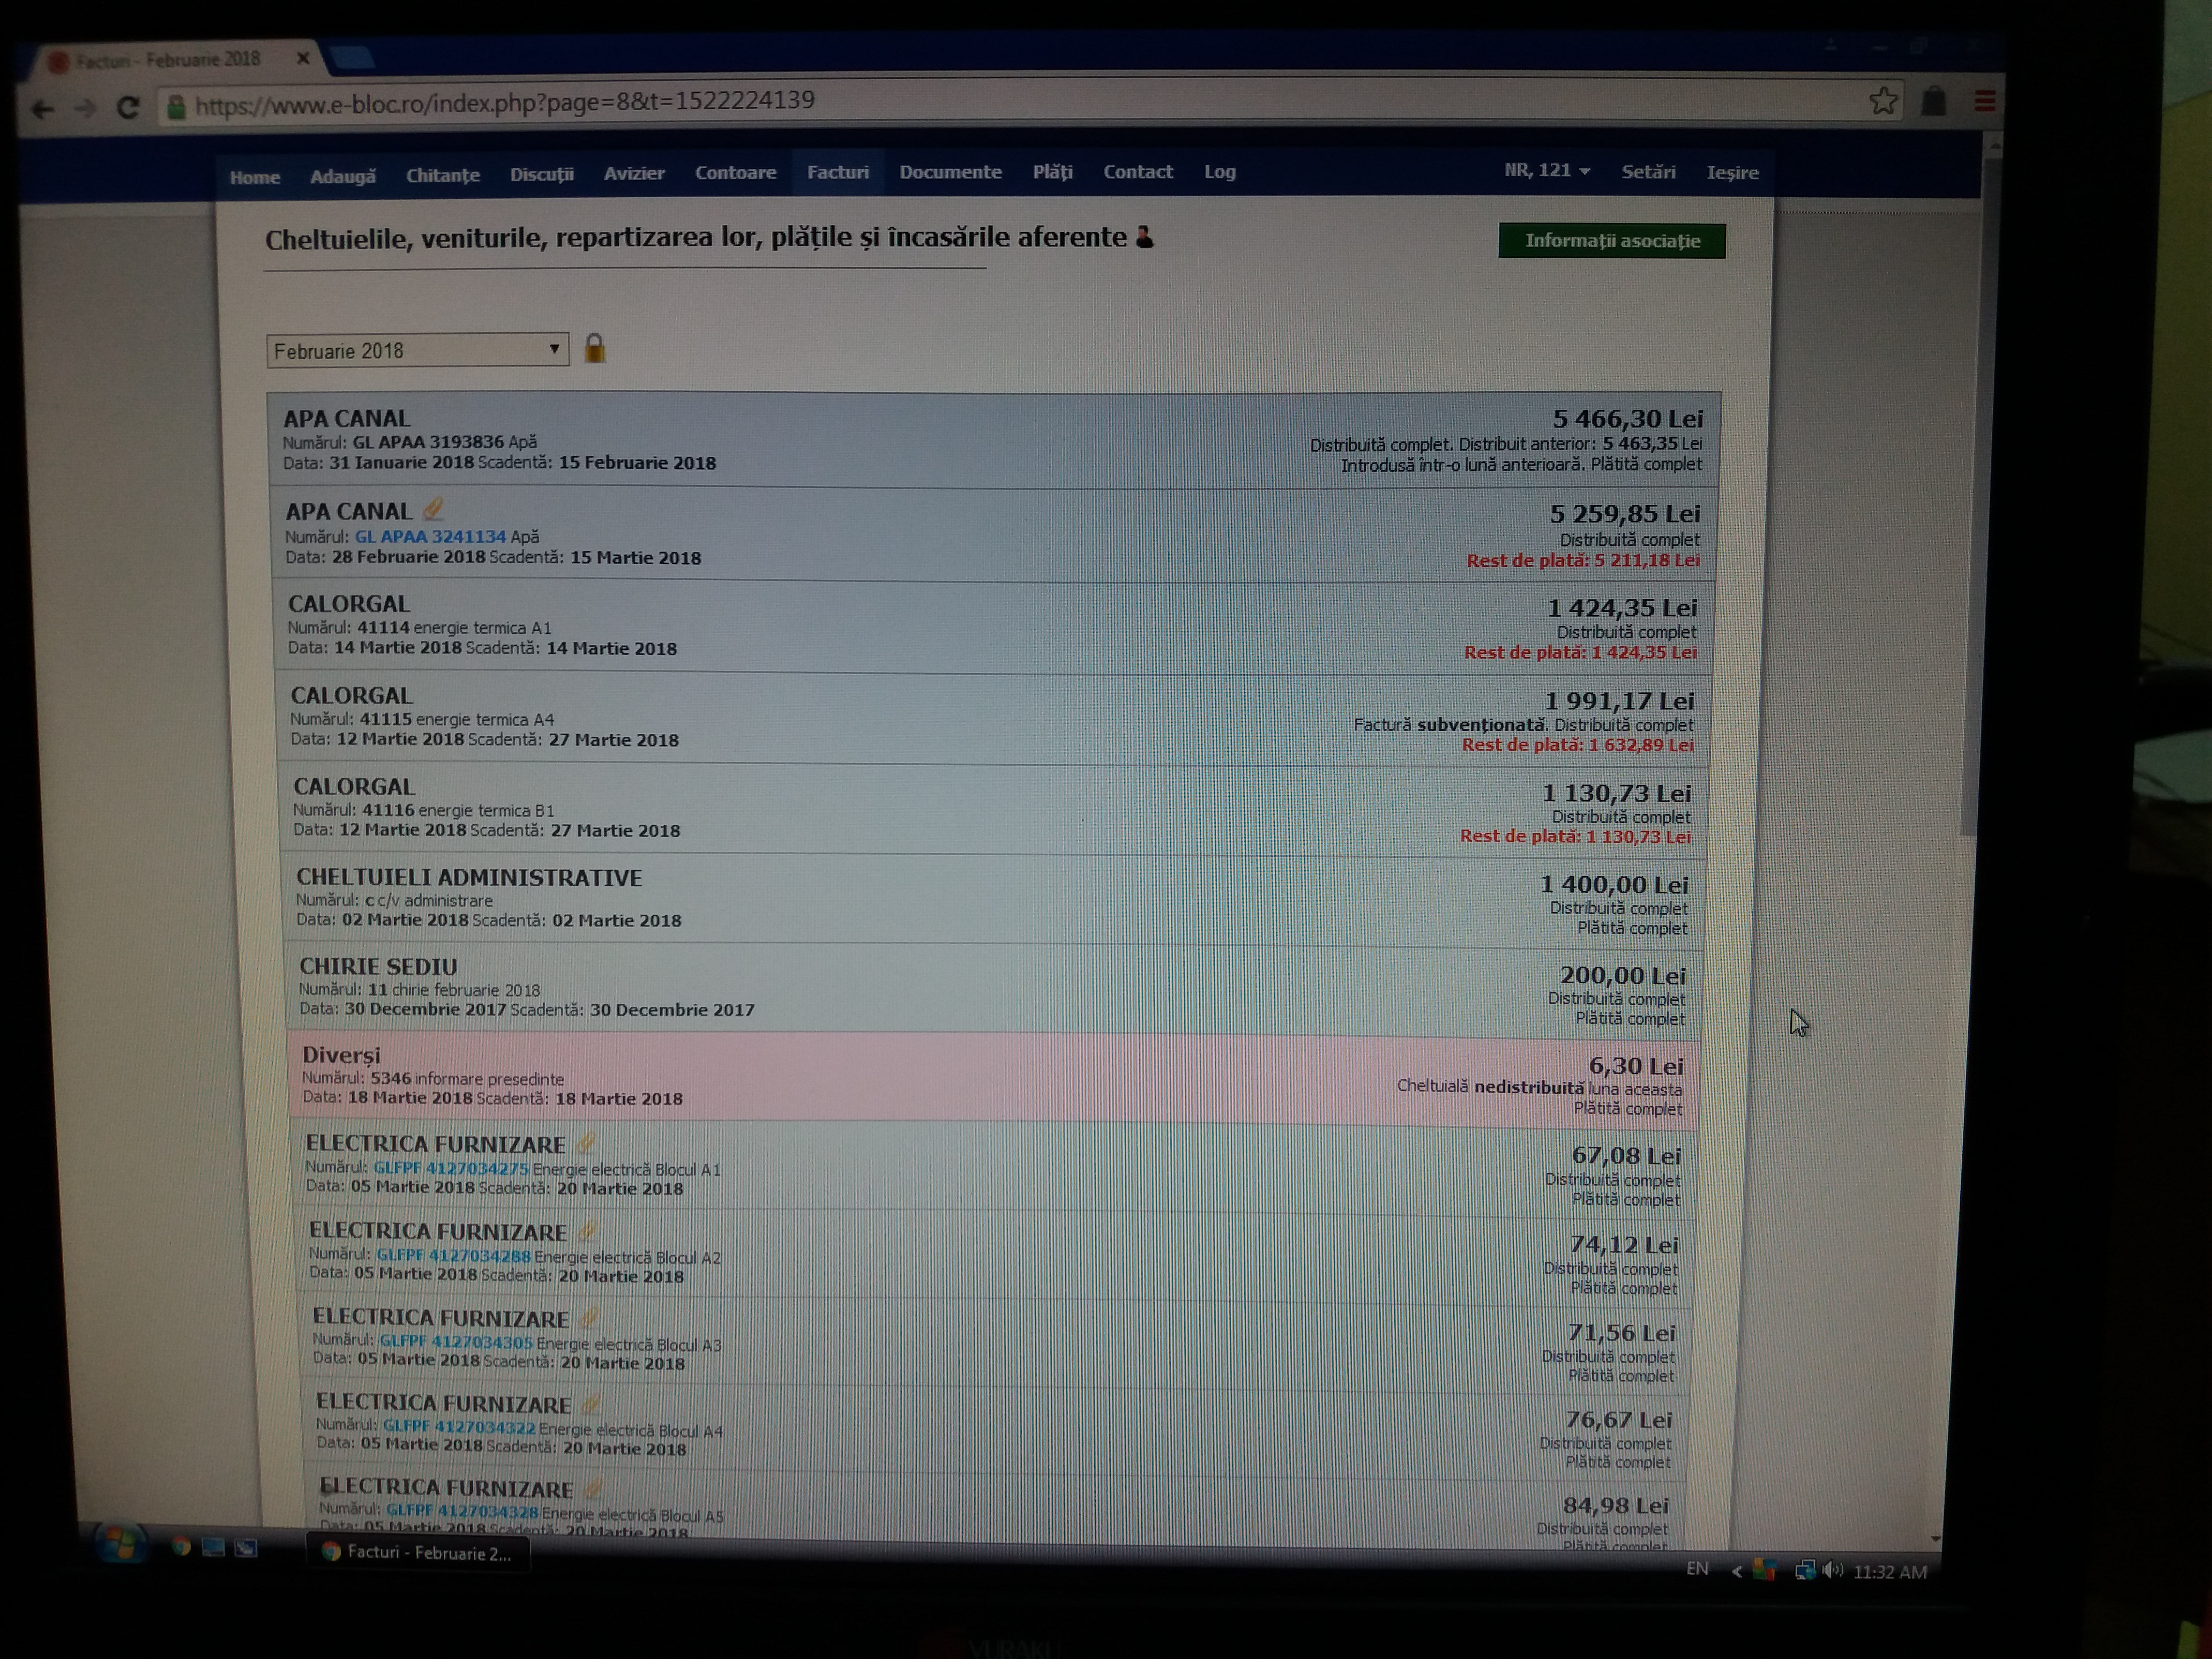Open invoice link GLFPF 4127034275
2212x1659 pixels.
[451, 1168]
